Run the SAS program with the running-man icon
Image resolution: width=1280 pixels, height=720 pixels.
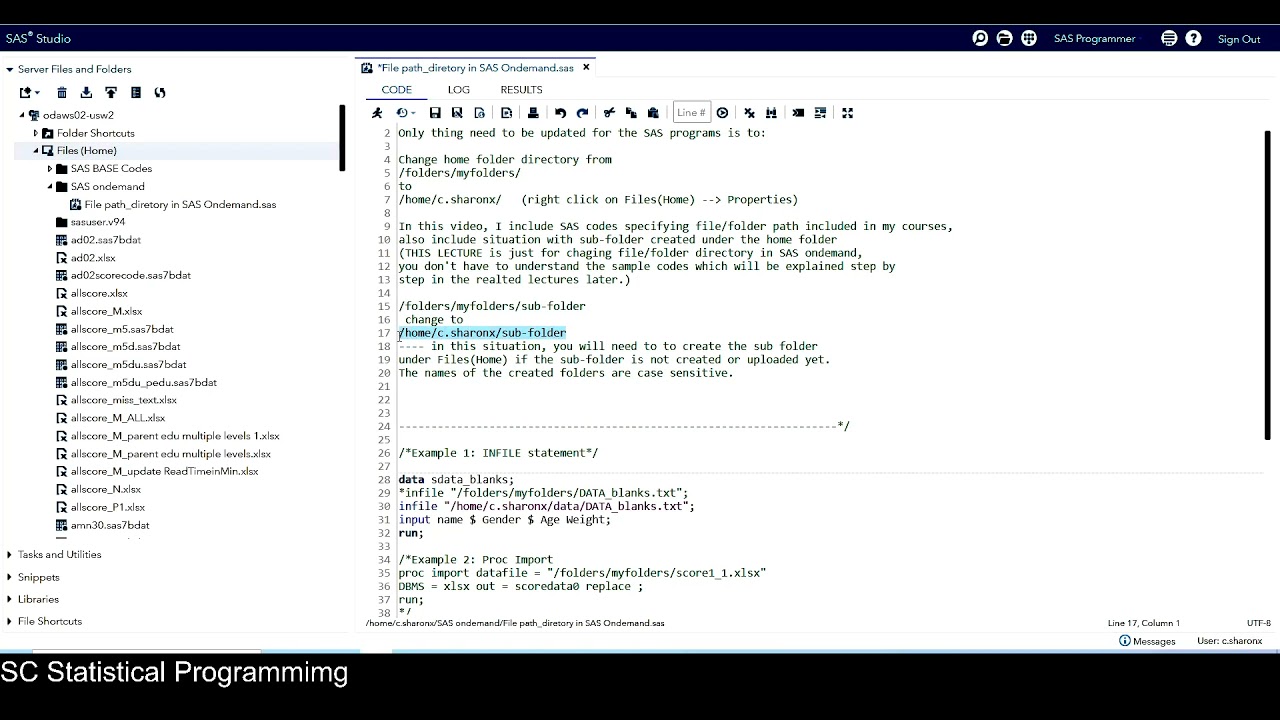click(x=377, y=113)
